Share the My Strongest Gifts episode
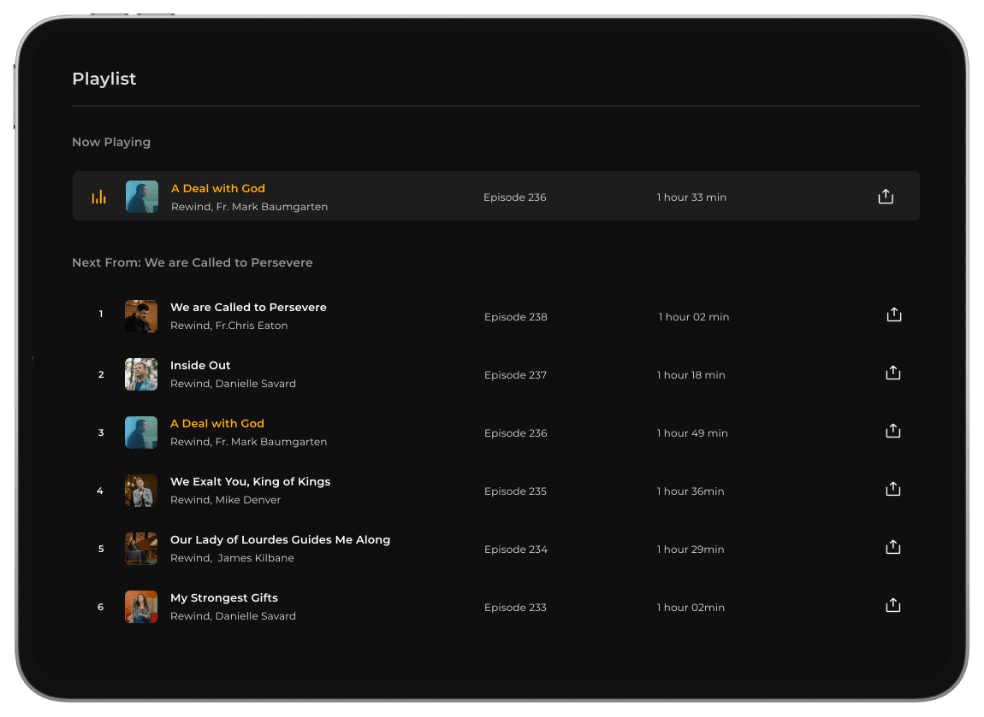 pyautogui.click(x=893, y=605)
